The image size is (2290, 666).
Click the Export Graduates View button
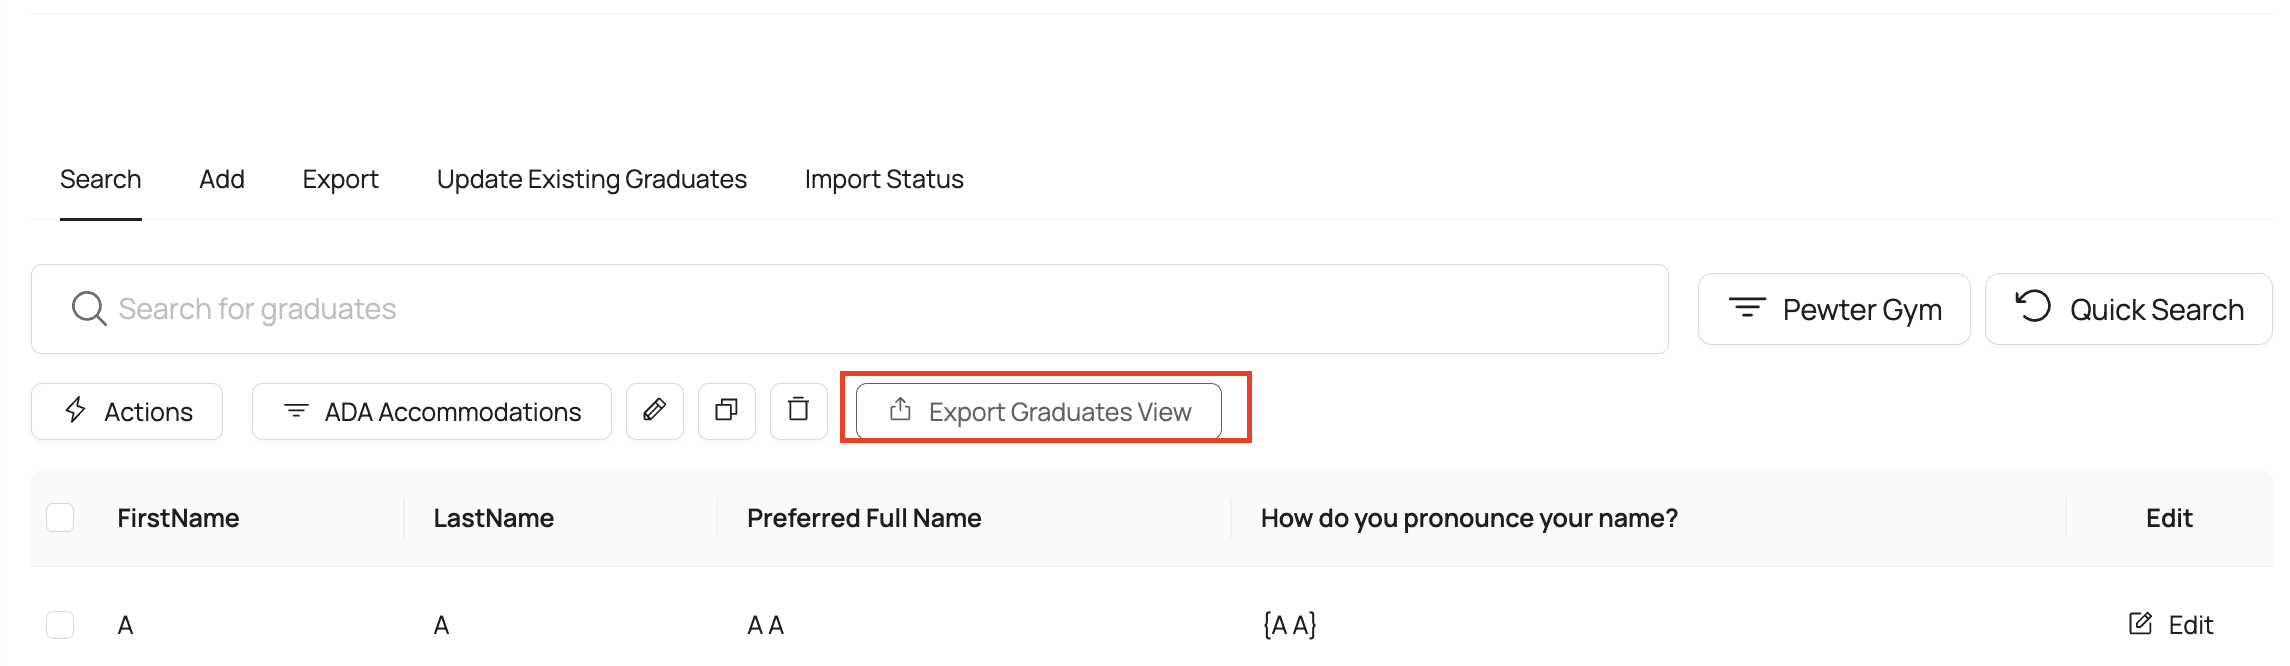pyautogui.click(x=1039, y=412)
